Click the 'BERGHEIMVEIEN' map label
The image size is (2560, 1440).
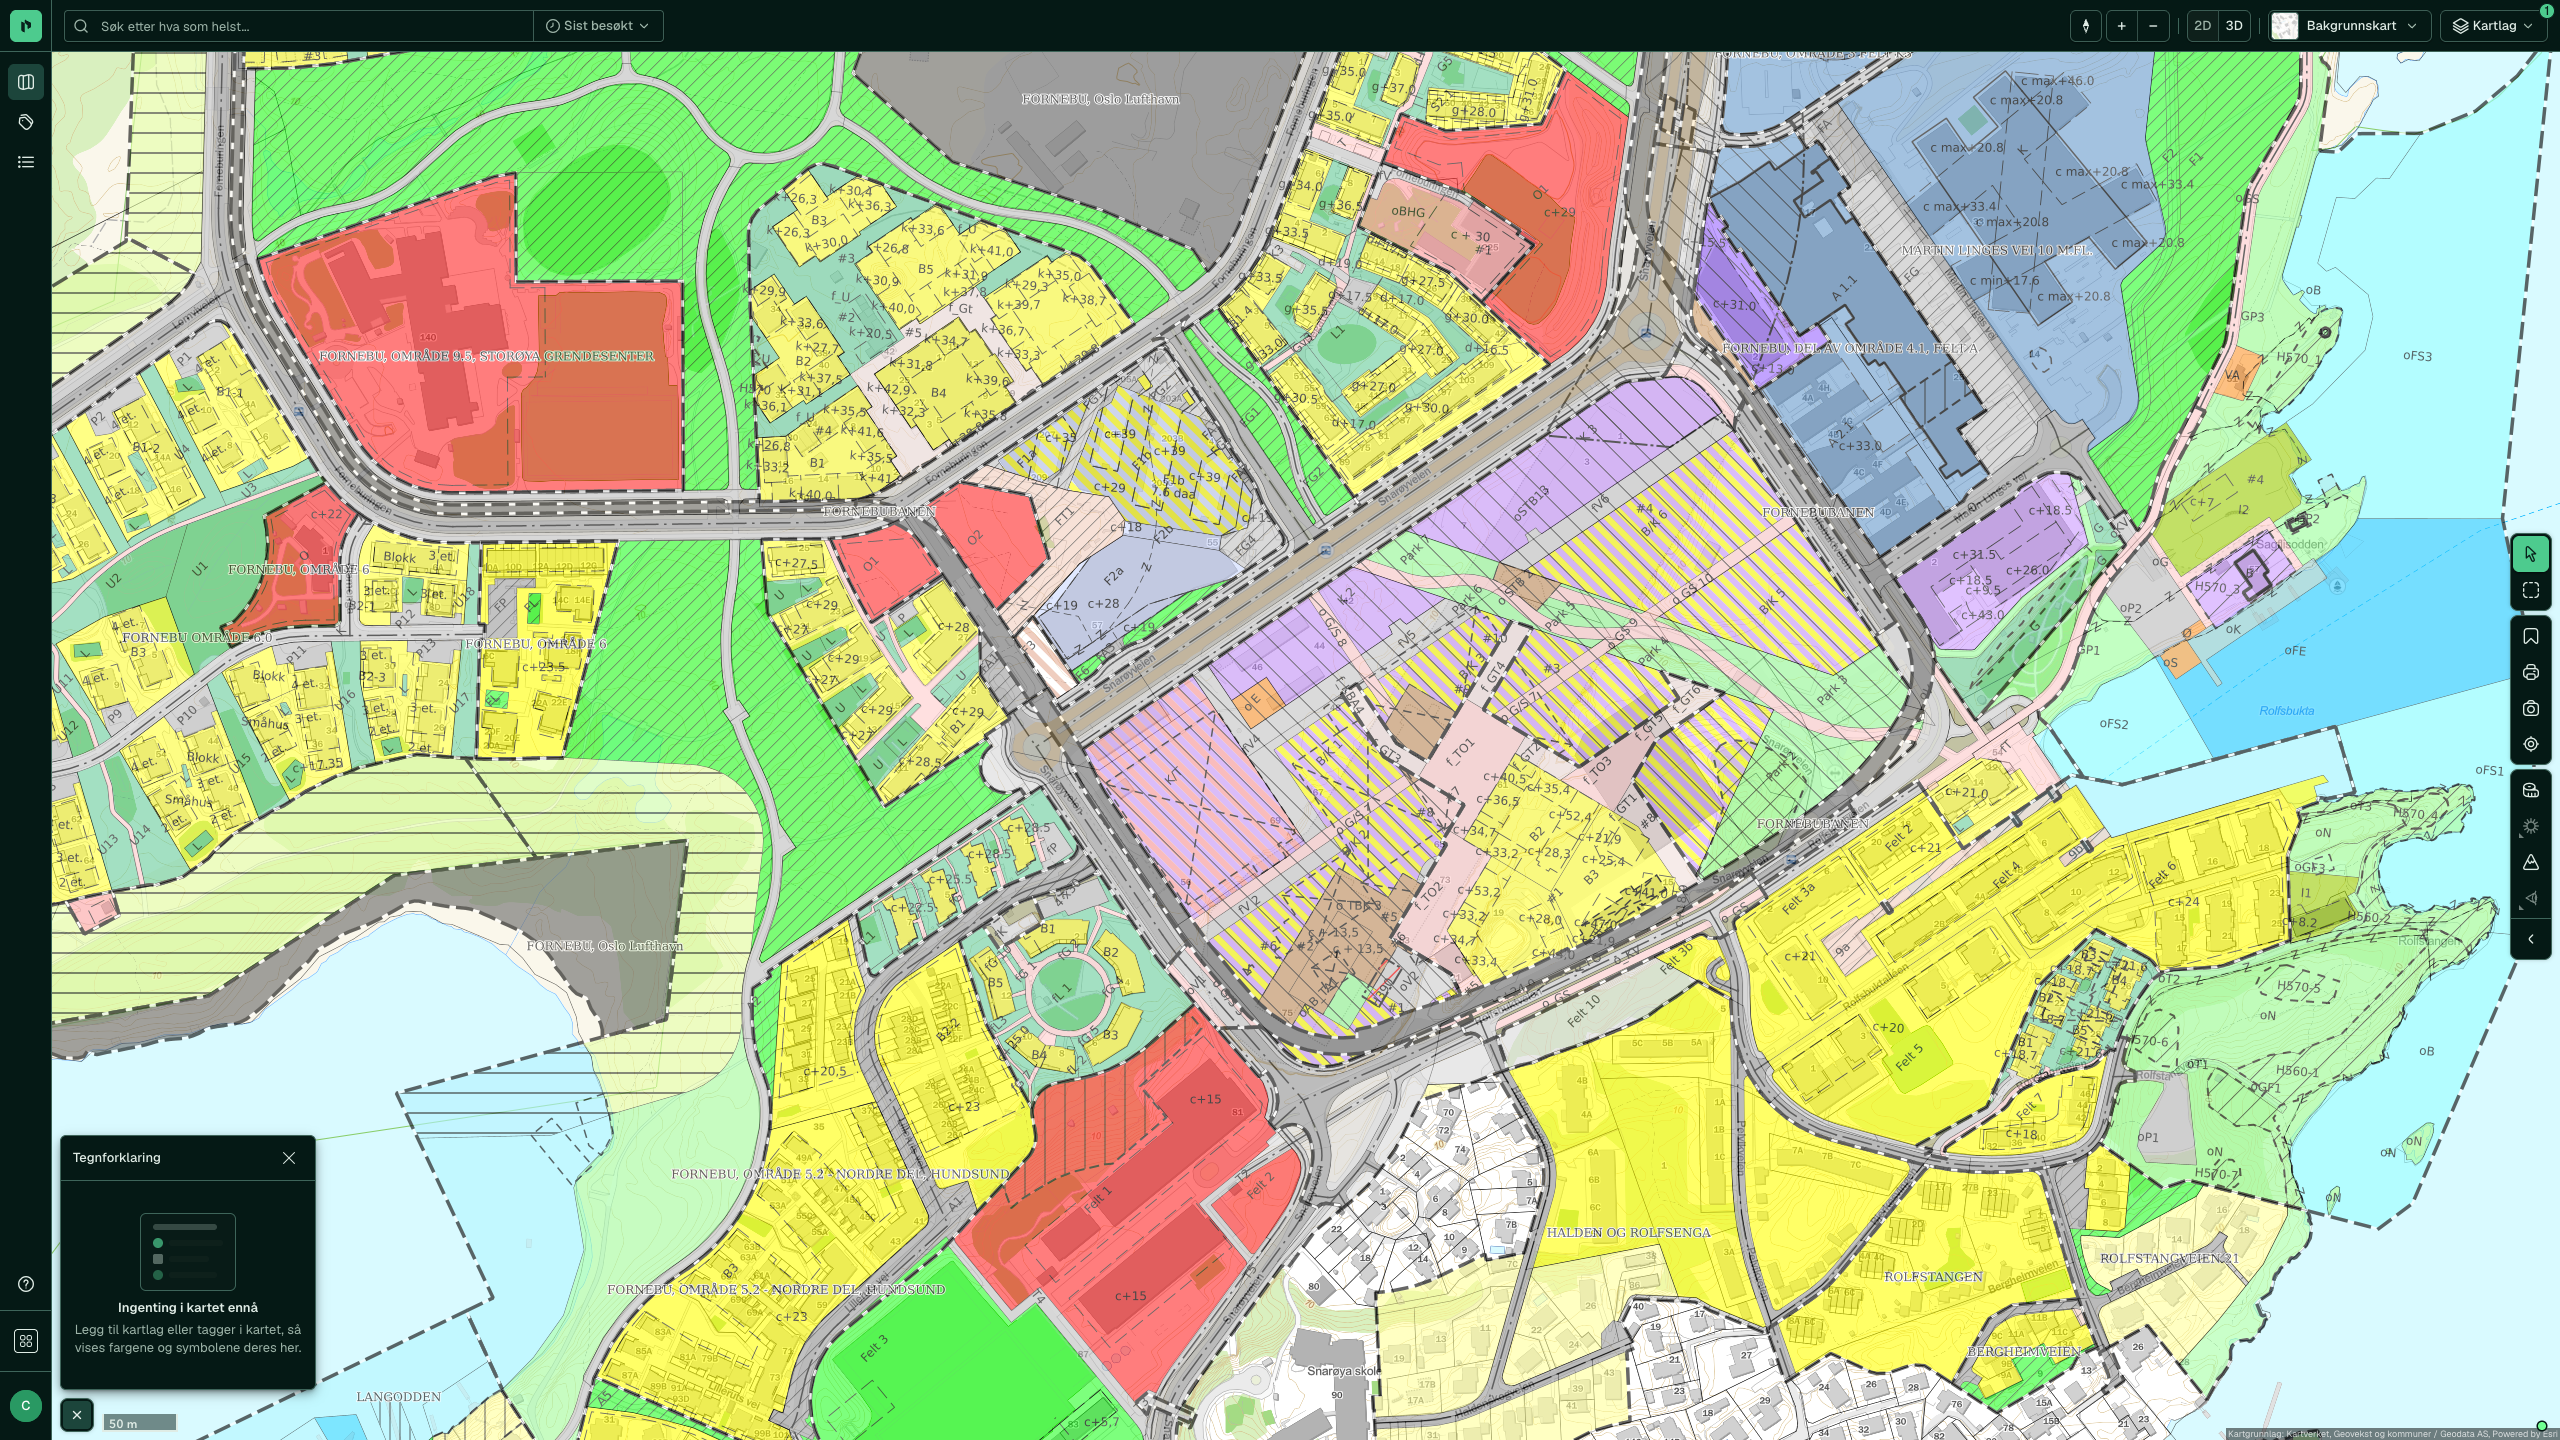click(x=2024, y=1351)
